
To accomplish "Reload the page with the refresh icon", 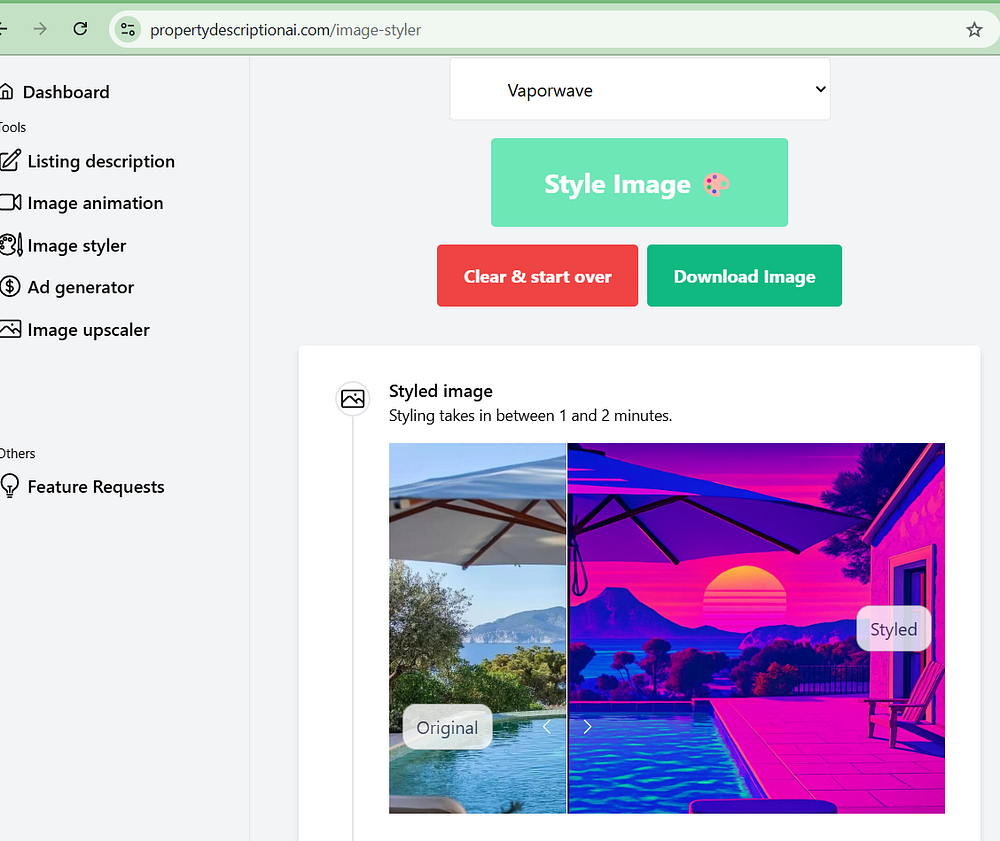I will click(80, 29).
